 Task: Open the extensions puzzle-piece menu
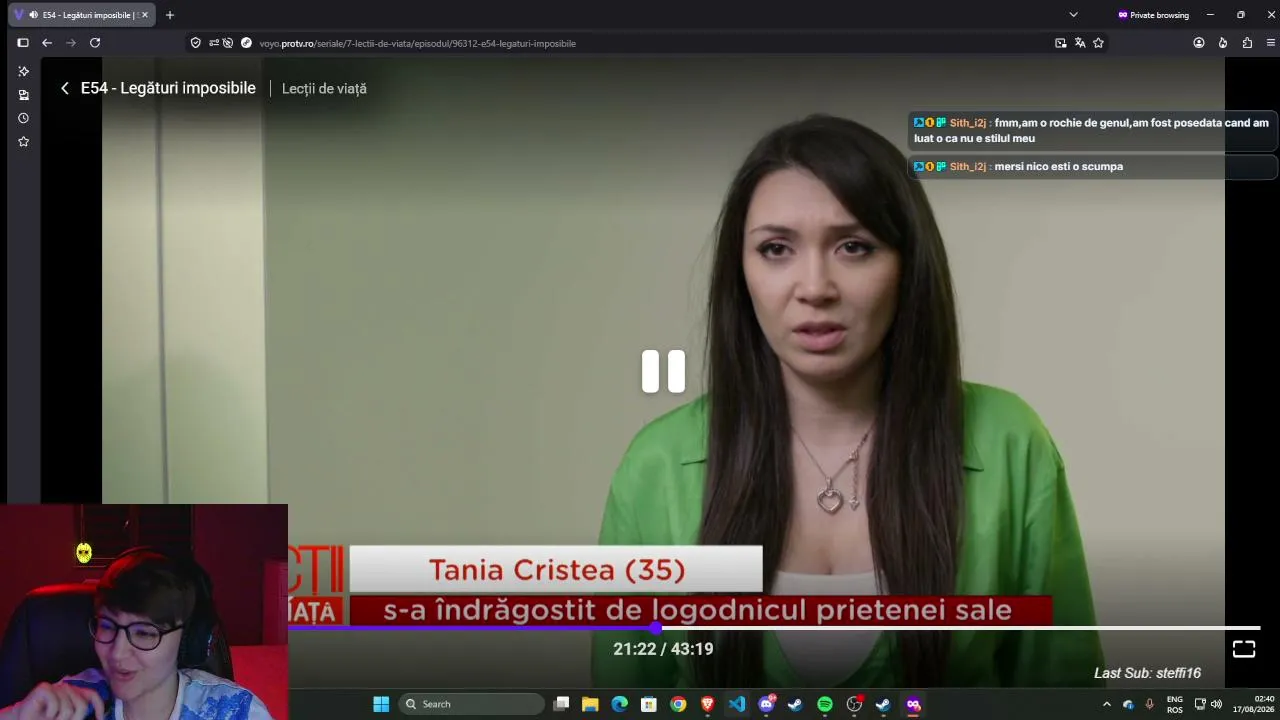click(x=1247, y=43)
